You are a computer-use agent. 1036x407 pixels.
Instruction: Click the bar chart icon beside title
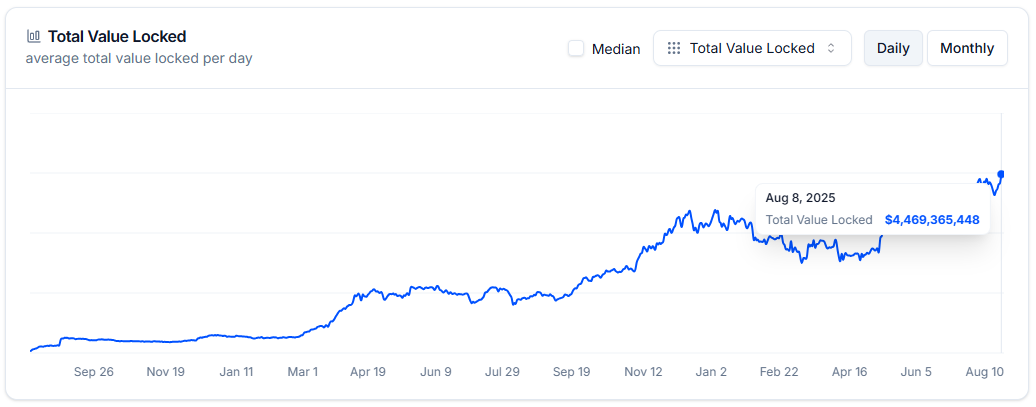coord(34,36)
